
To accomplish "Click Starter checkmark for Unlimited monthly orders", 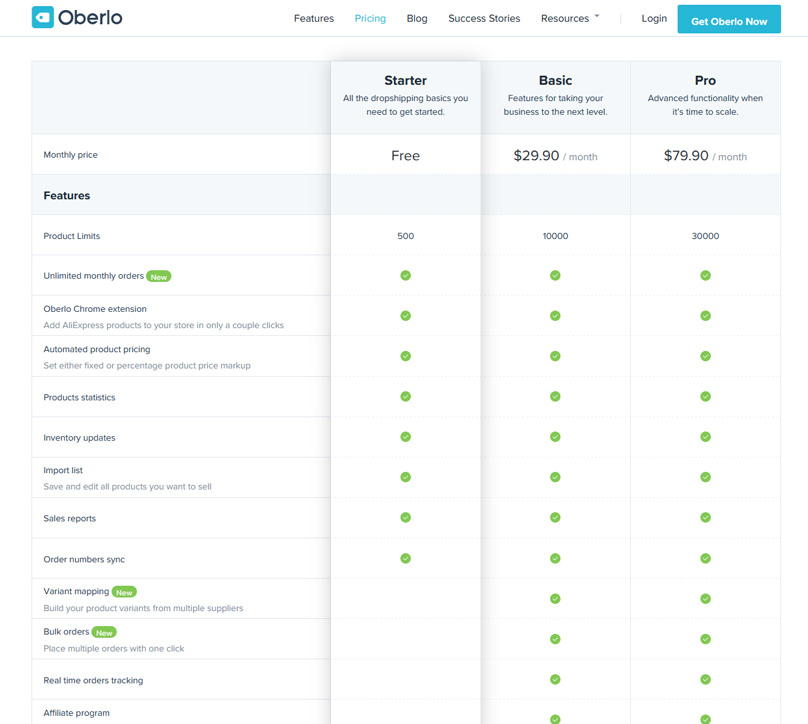I will pos(406,275).
